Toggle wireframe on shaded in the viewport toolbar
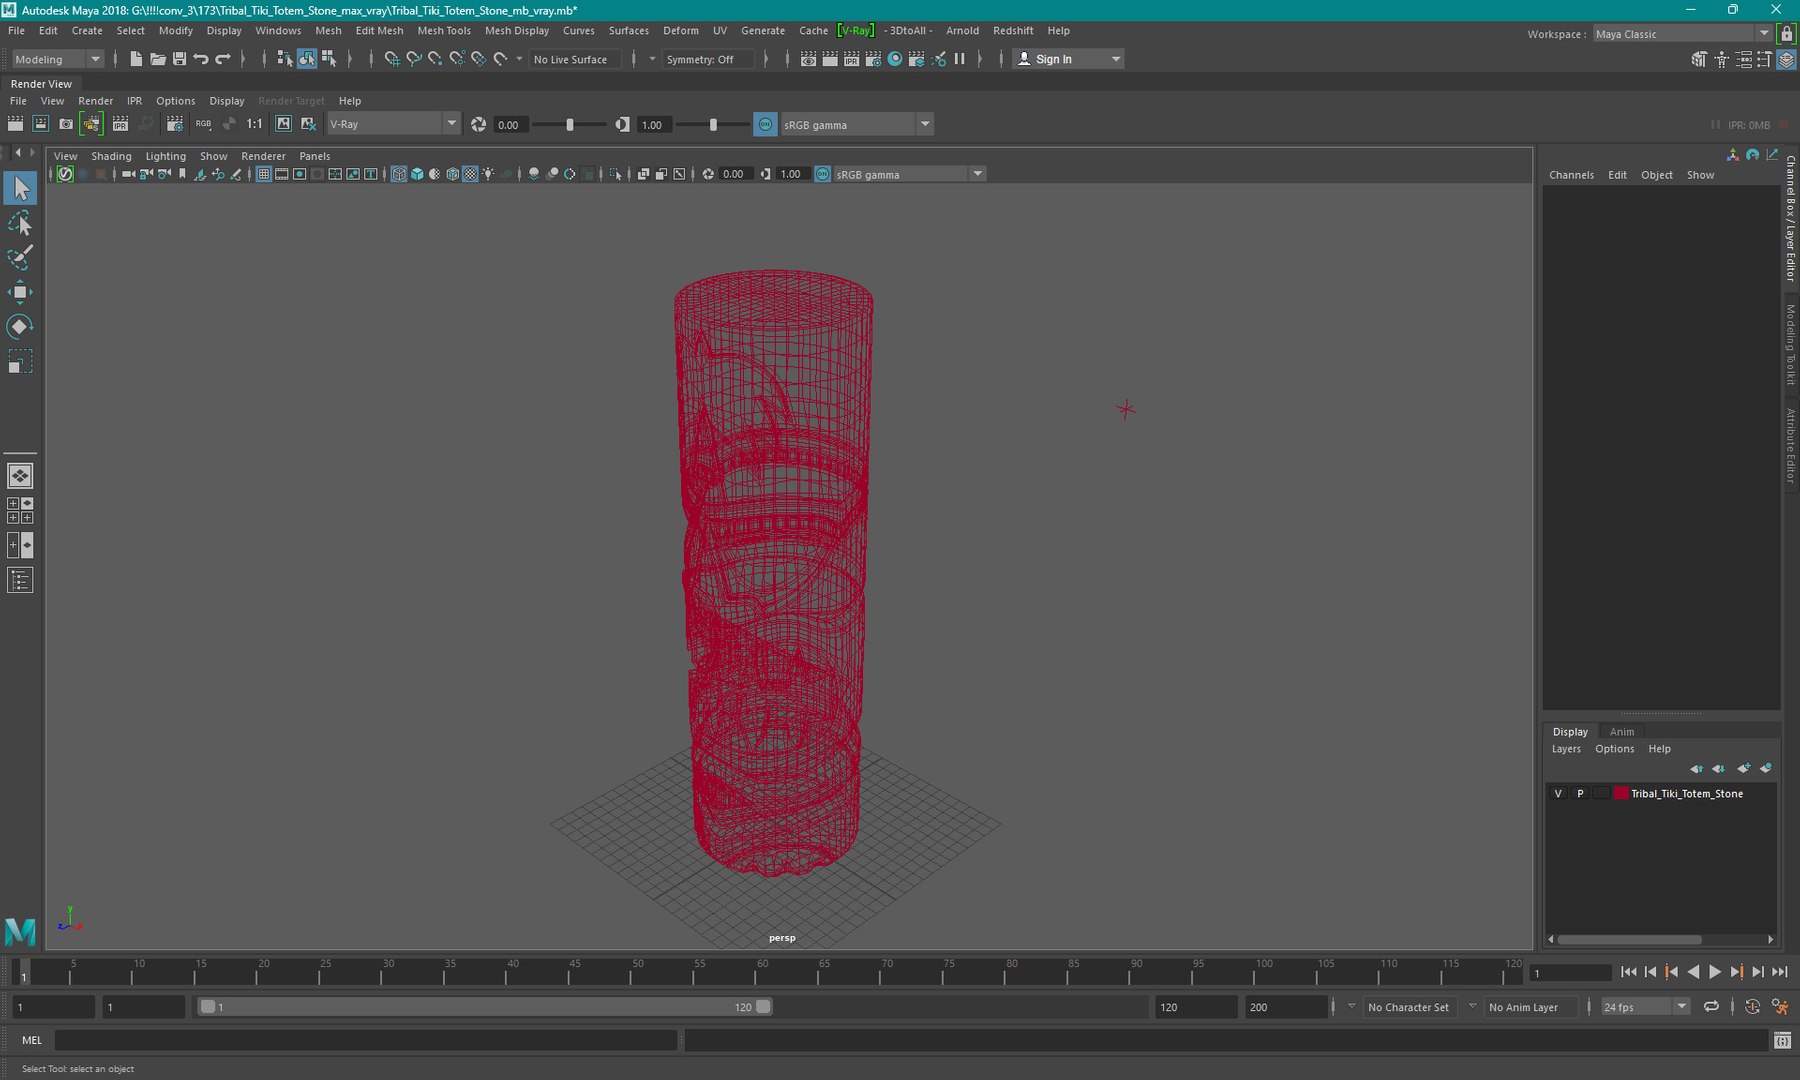Image resolution: width=1800 pixels, height=1080 pixels. coord(452,174)
